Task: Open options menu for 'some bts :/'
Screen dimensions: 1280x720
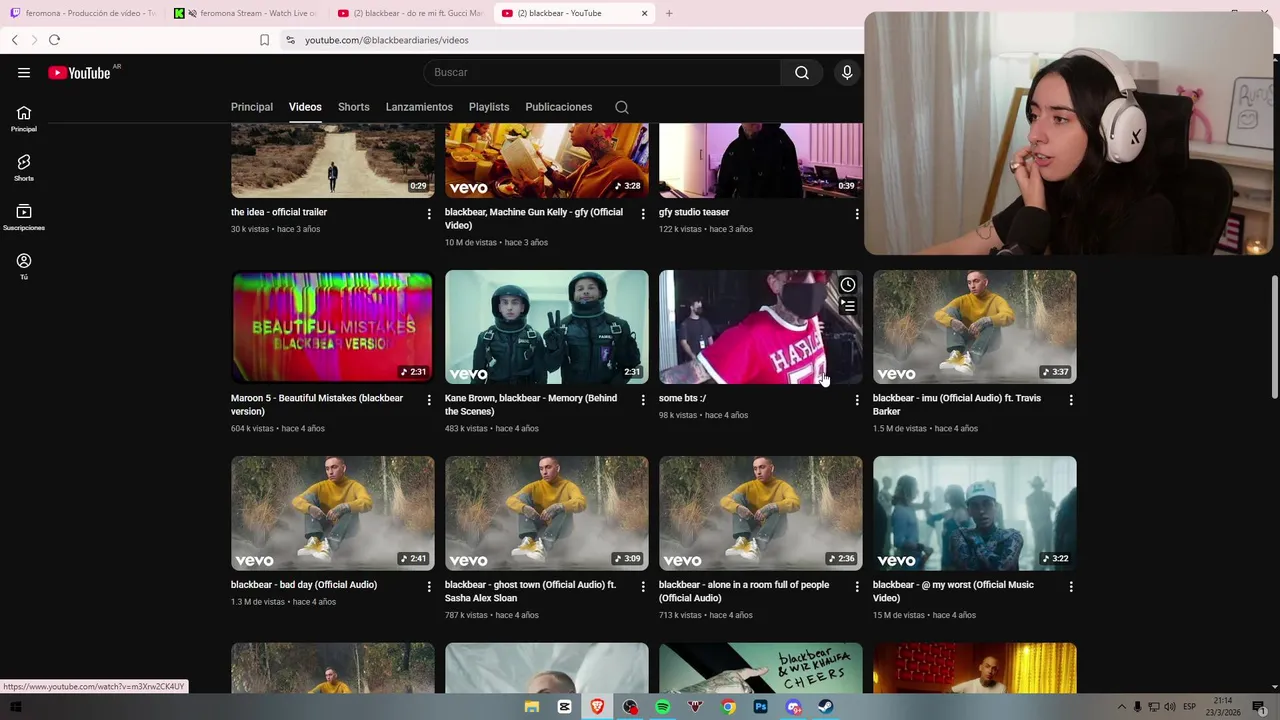Action: click(x=857, y=400)
